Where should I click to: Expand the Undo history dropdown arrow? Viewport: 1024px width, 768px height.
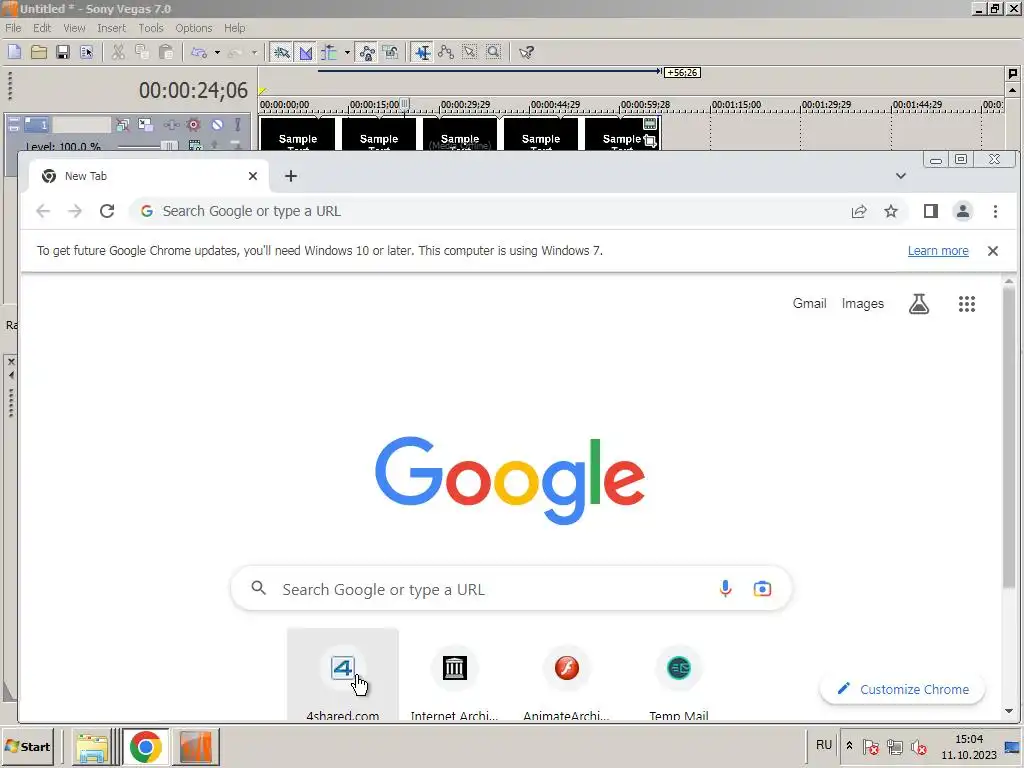pyautogui.click(x=217, y=52)
